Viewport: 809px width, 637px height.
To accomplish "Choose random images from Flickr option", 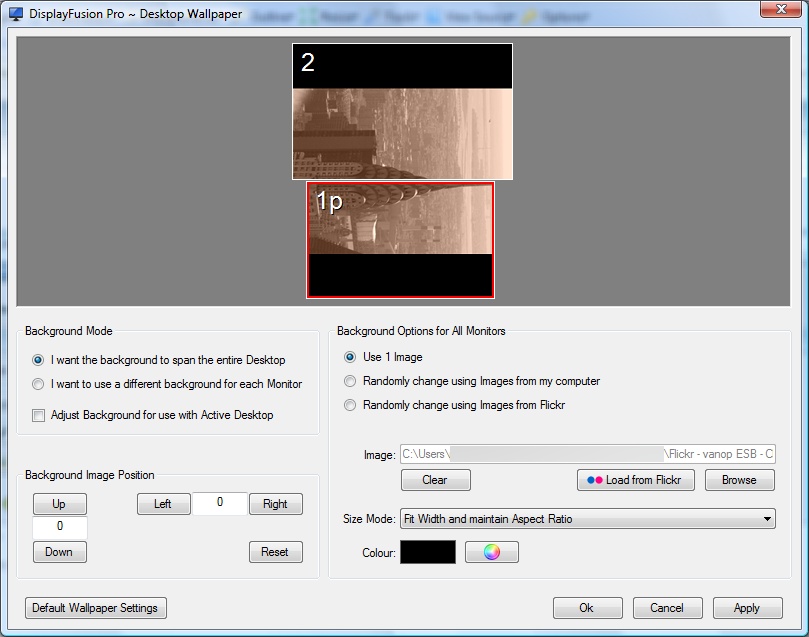I will [350, 405].
